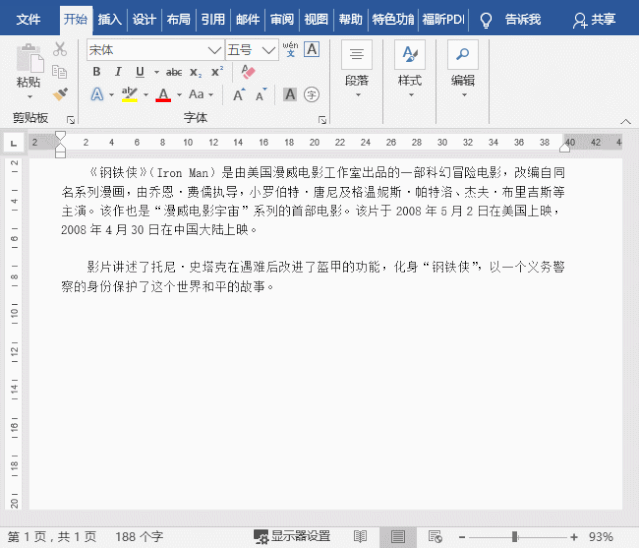Click the Cut scissors icon

click(x=60, y=49)
